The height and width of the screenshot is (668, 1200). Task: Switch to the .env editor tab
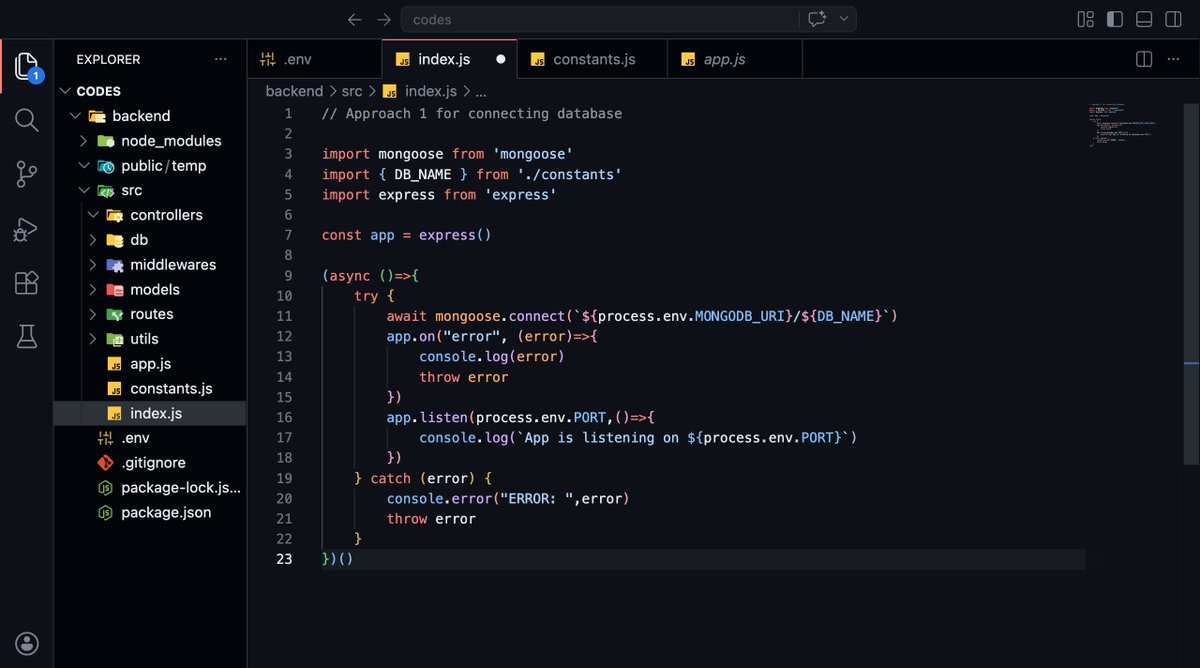pos(315,59)
